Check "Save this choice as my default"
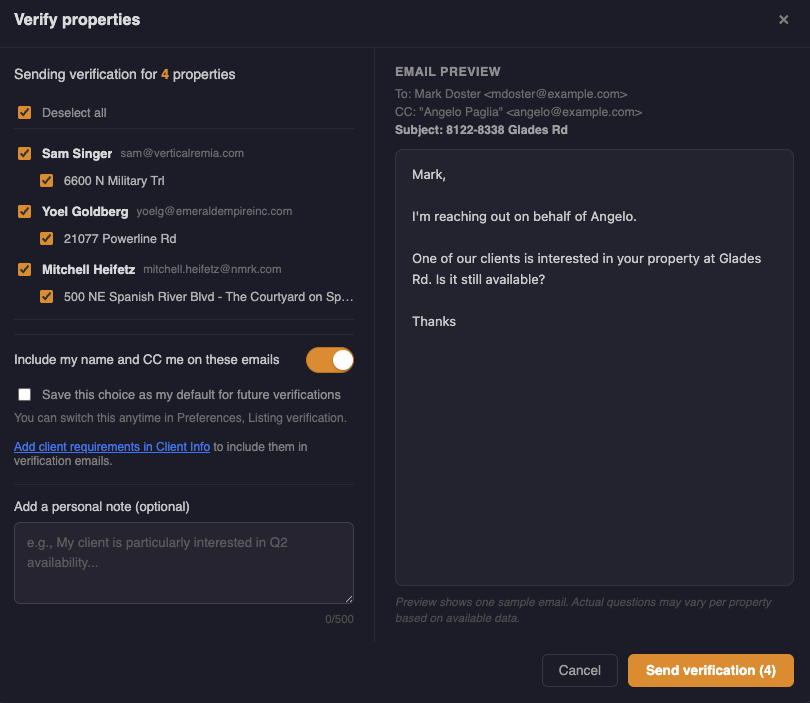 tap(24, 394)
